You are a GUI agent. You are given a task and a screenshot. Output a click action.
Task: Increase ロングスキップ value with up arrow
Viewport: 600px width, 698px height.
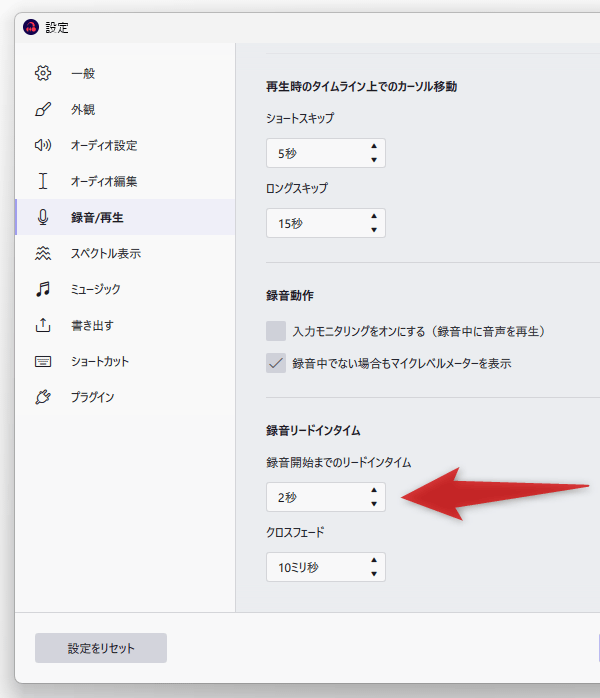374,216
